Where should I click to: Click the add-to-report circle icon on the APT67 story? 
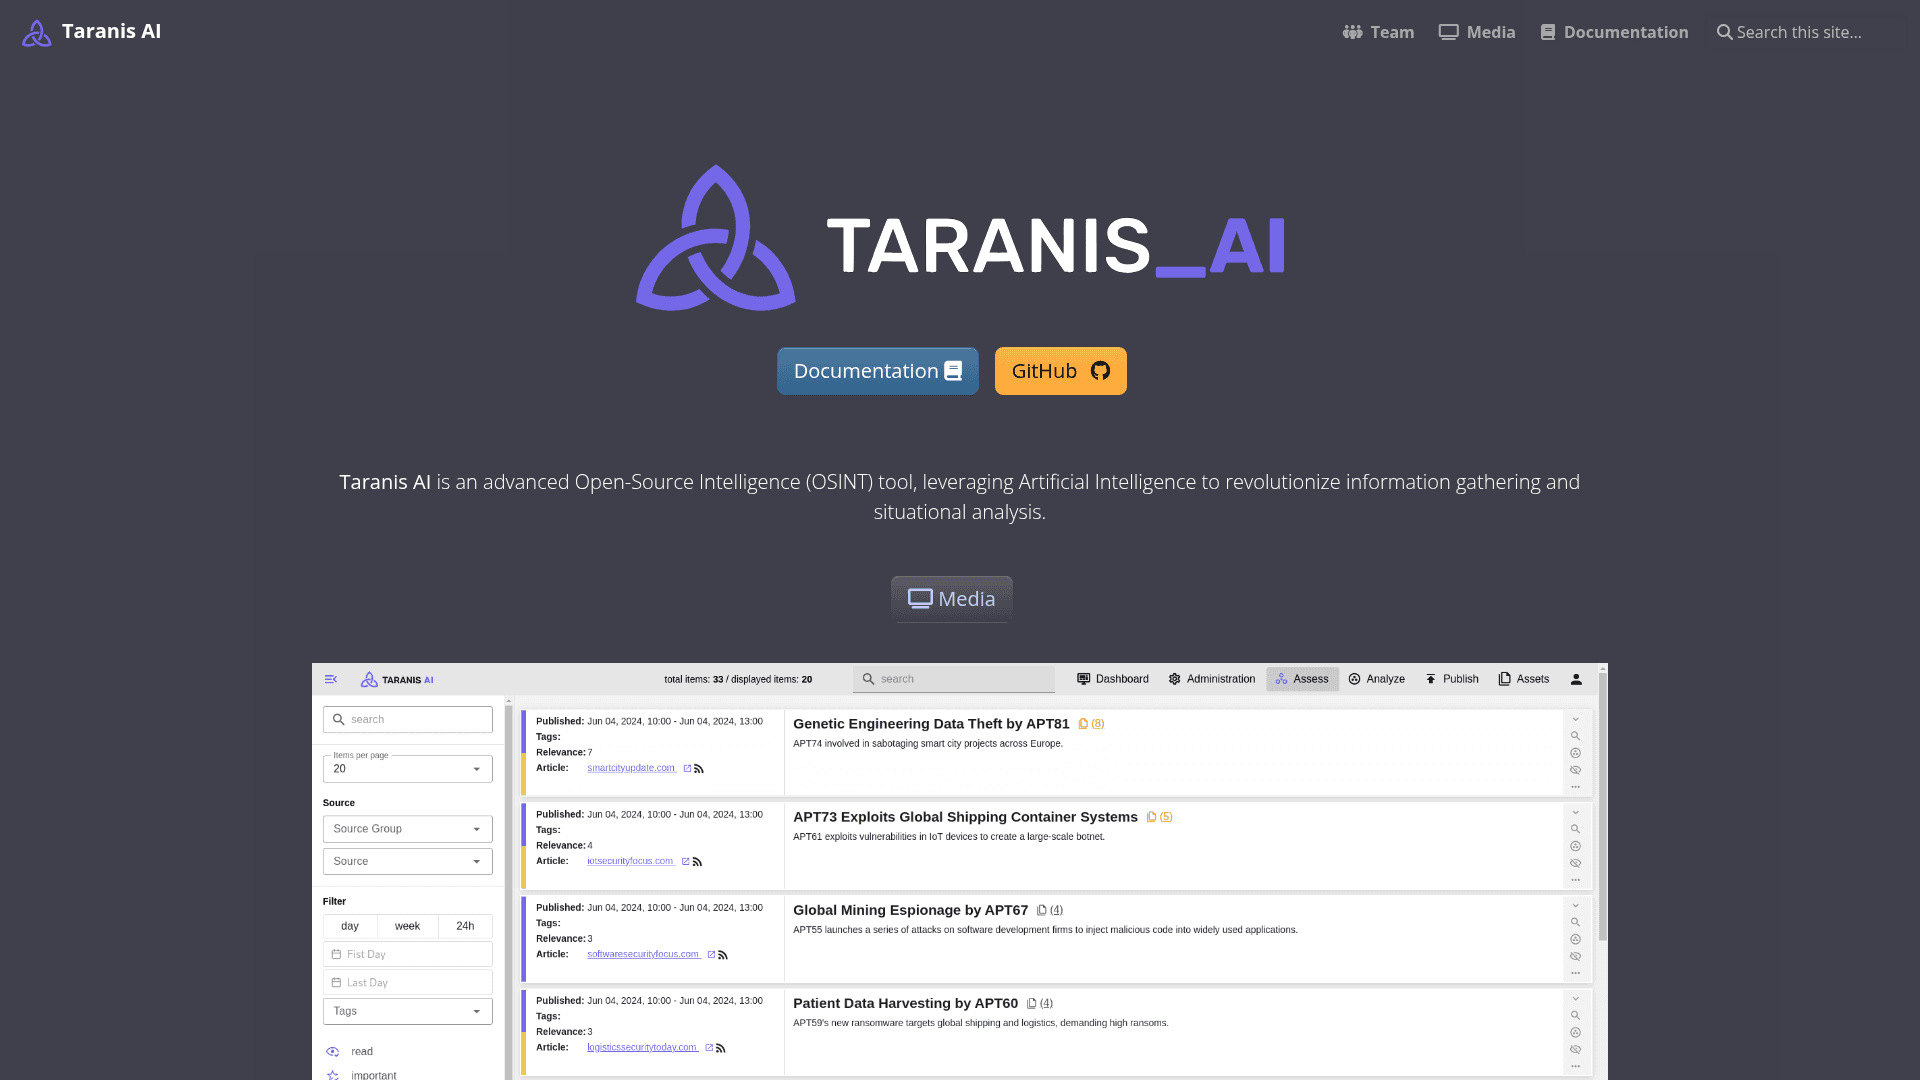coord(1575,940)
